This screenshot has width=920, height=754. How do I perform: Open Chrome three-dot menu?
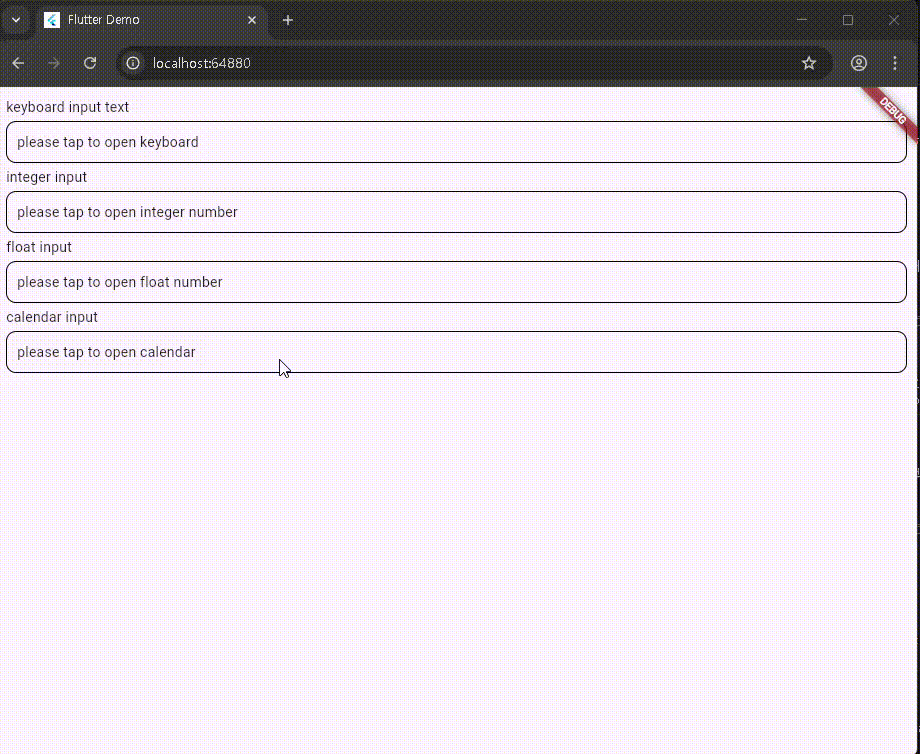coord(895,63)
